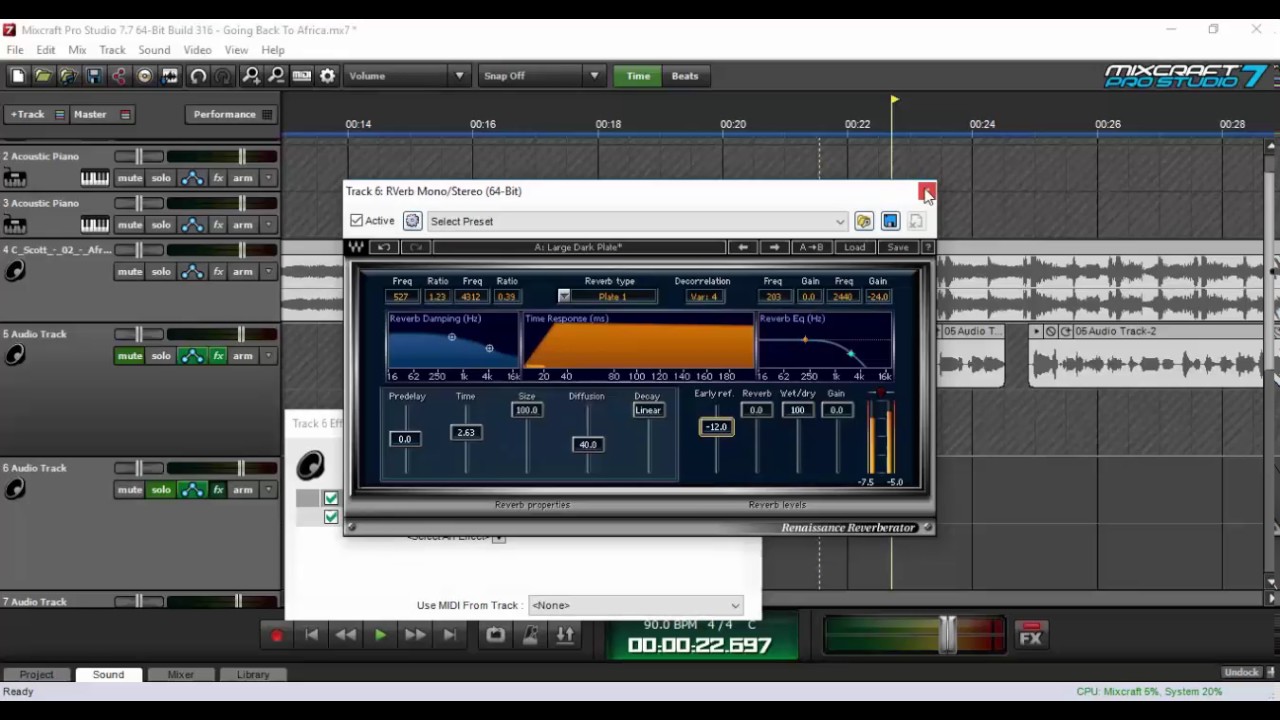Switch timeline display to Beats

pyautogui.click(x=685, y=76)
